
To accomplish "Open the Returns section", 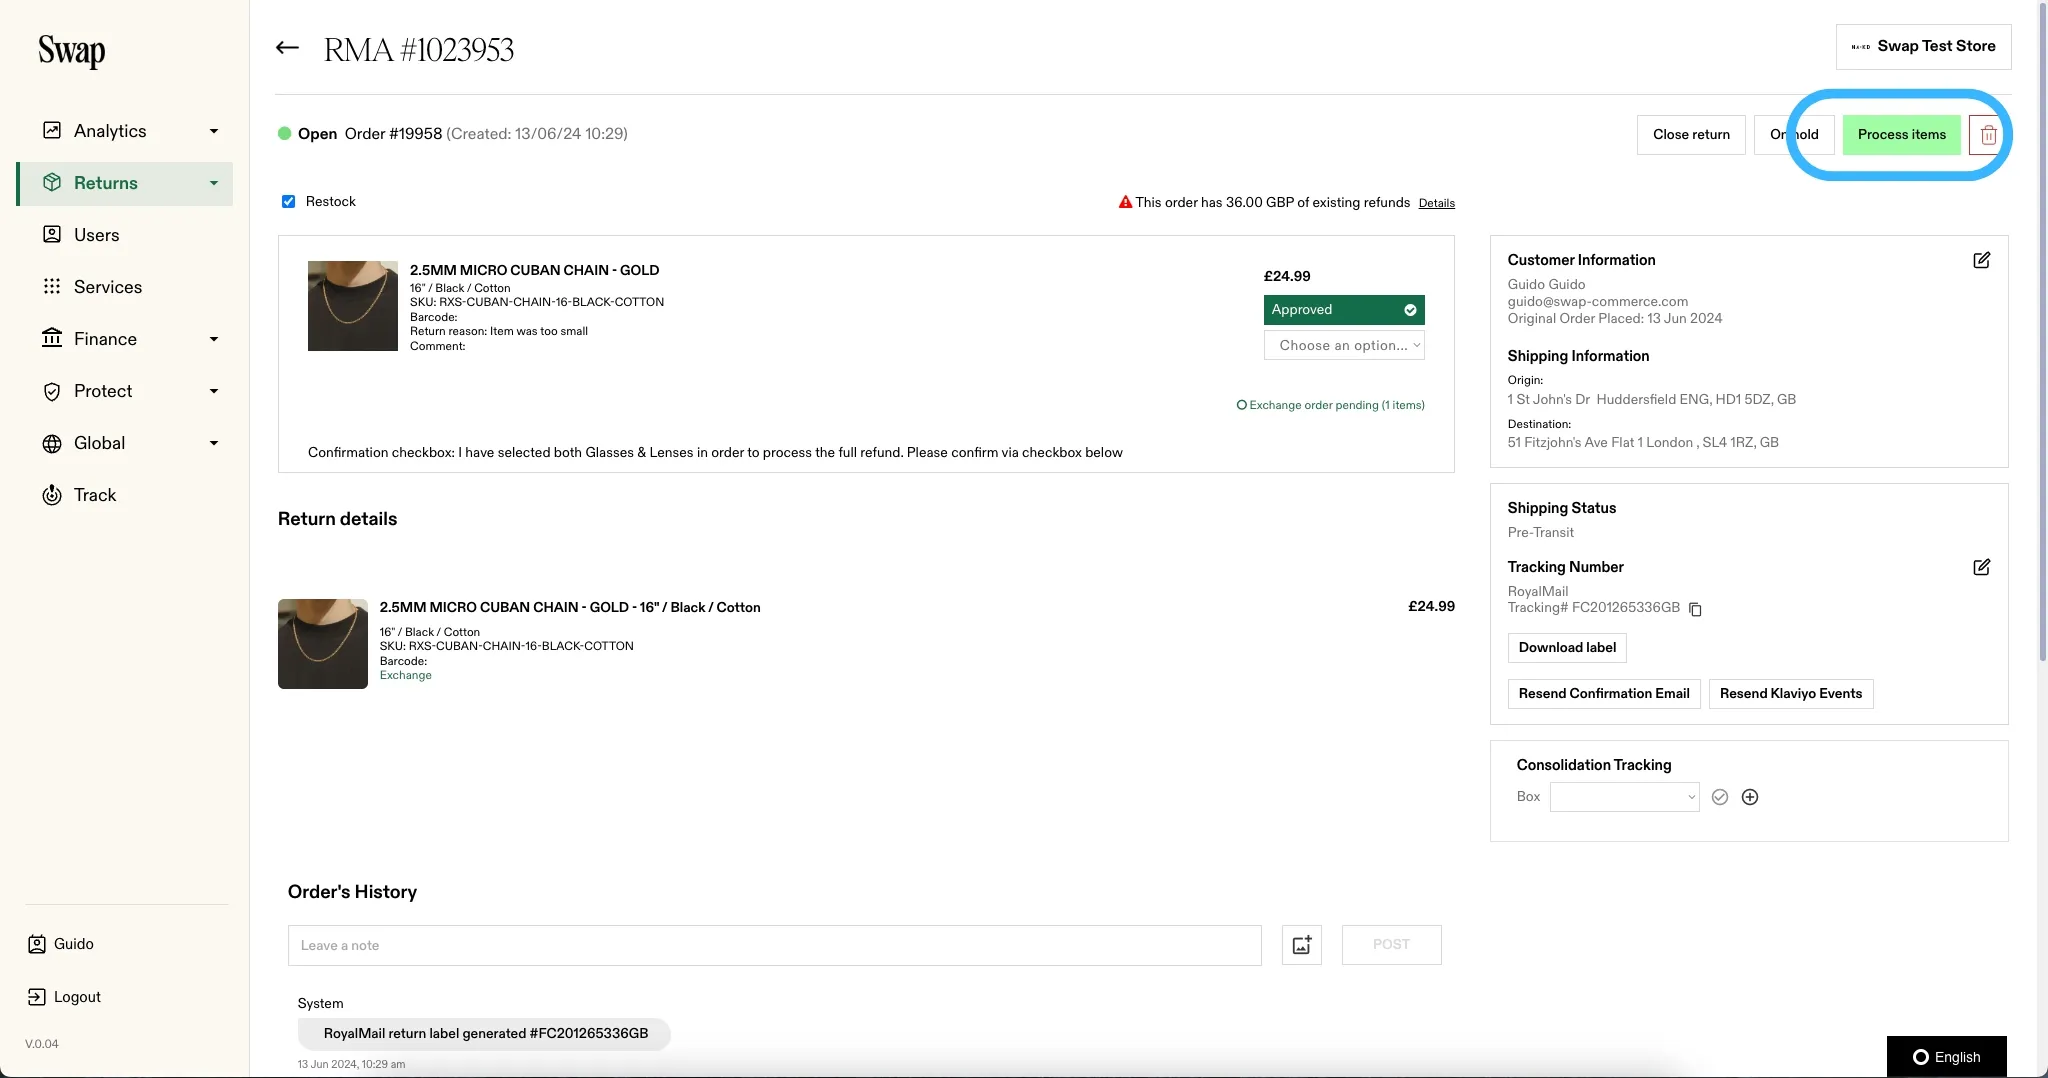I will pyautogui.click(x=125, y=183).
